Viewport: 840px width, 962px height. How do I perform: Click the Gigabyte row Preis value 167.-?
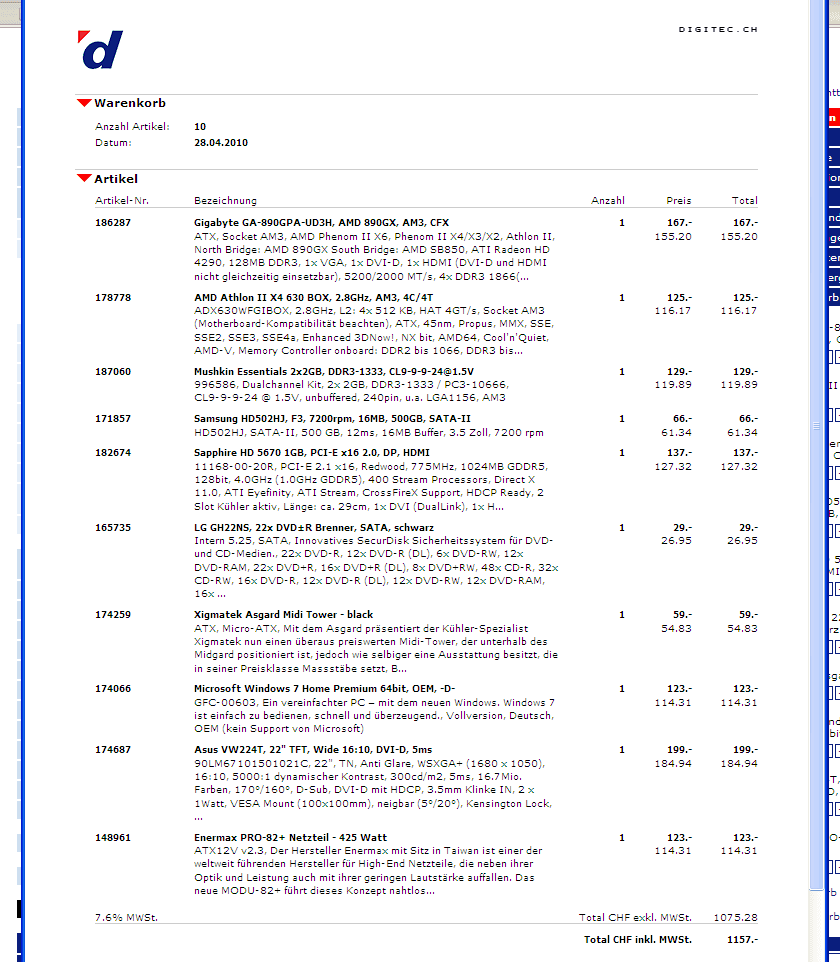pyautogui.click(x=679, y=223)
